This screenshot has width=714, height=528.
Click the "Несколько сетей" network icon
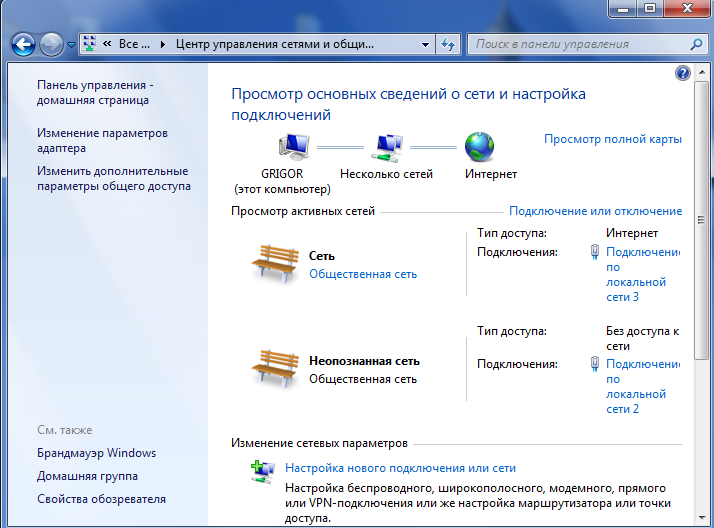385,147
